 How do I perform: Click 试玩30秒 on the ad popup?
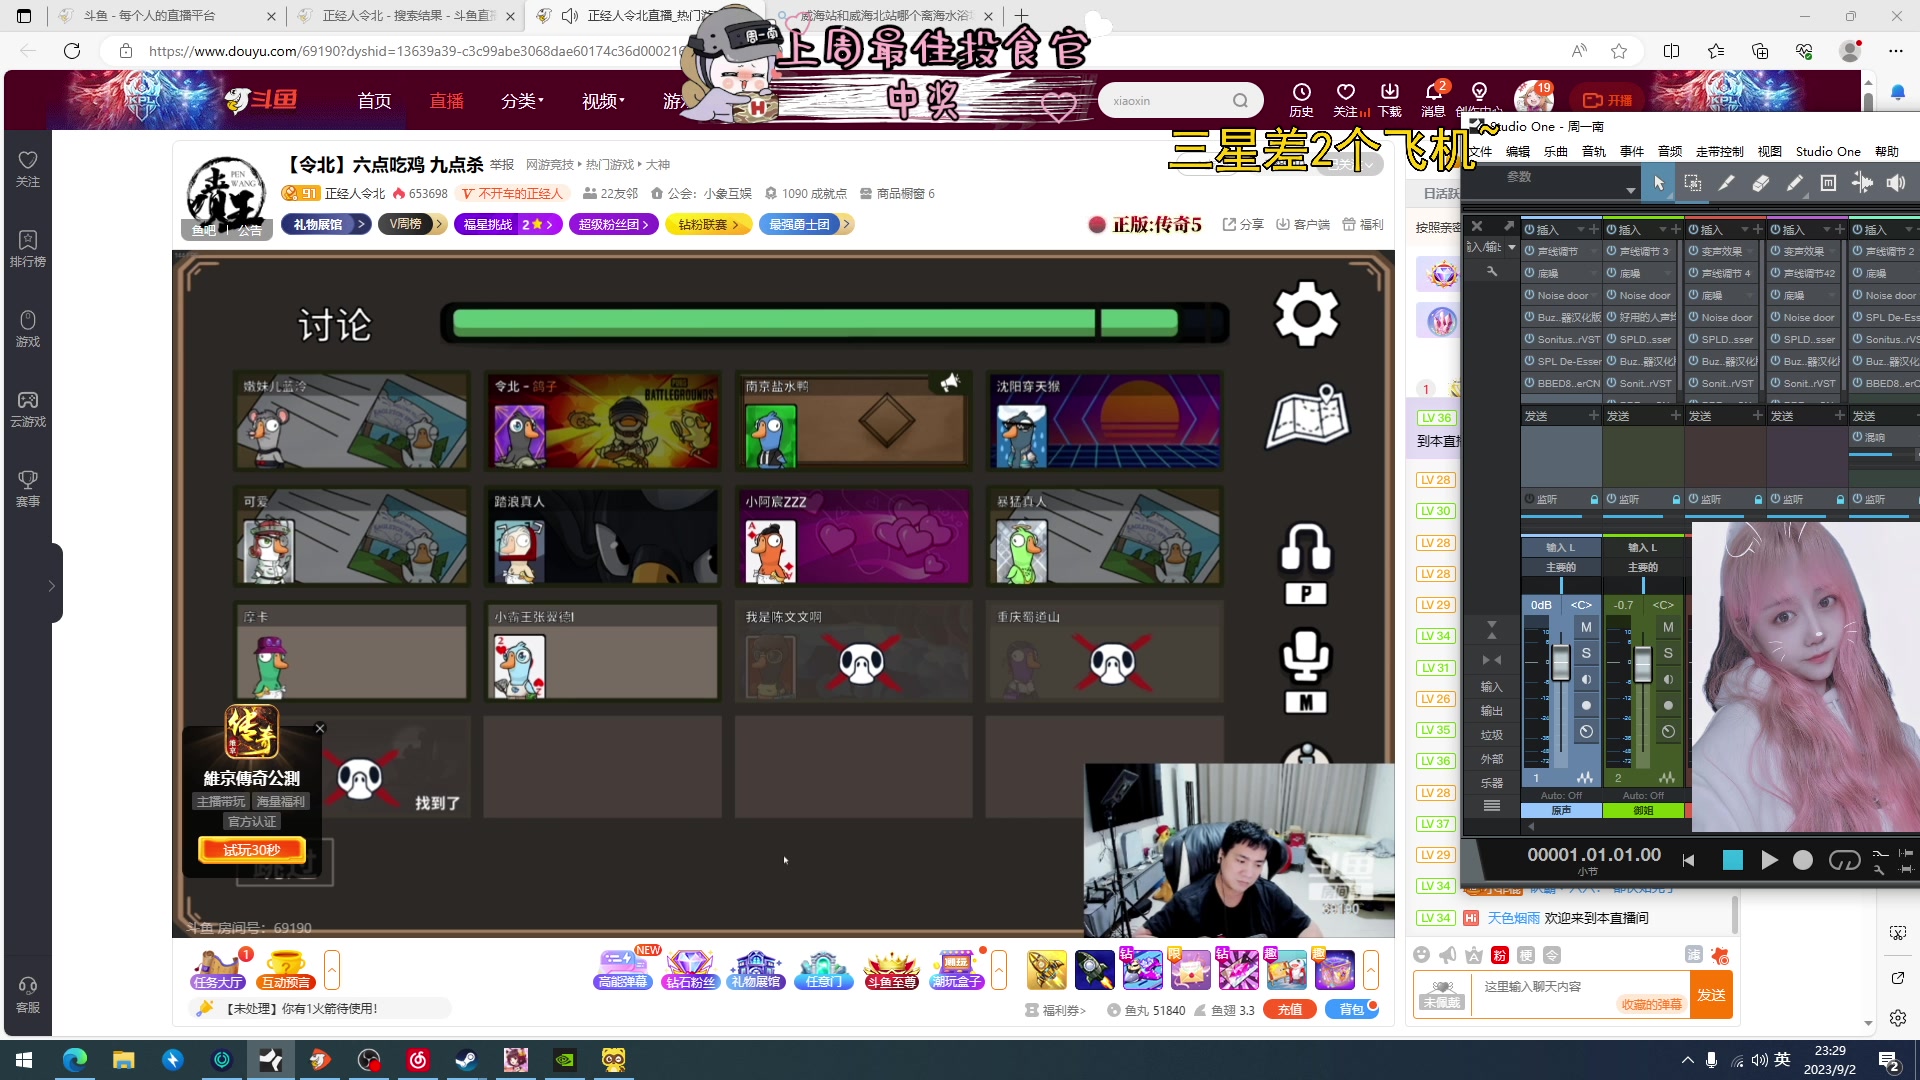coord(252,850)
